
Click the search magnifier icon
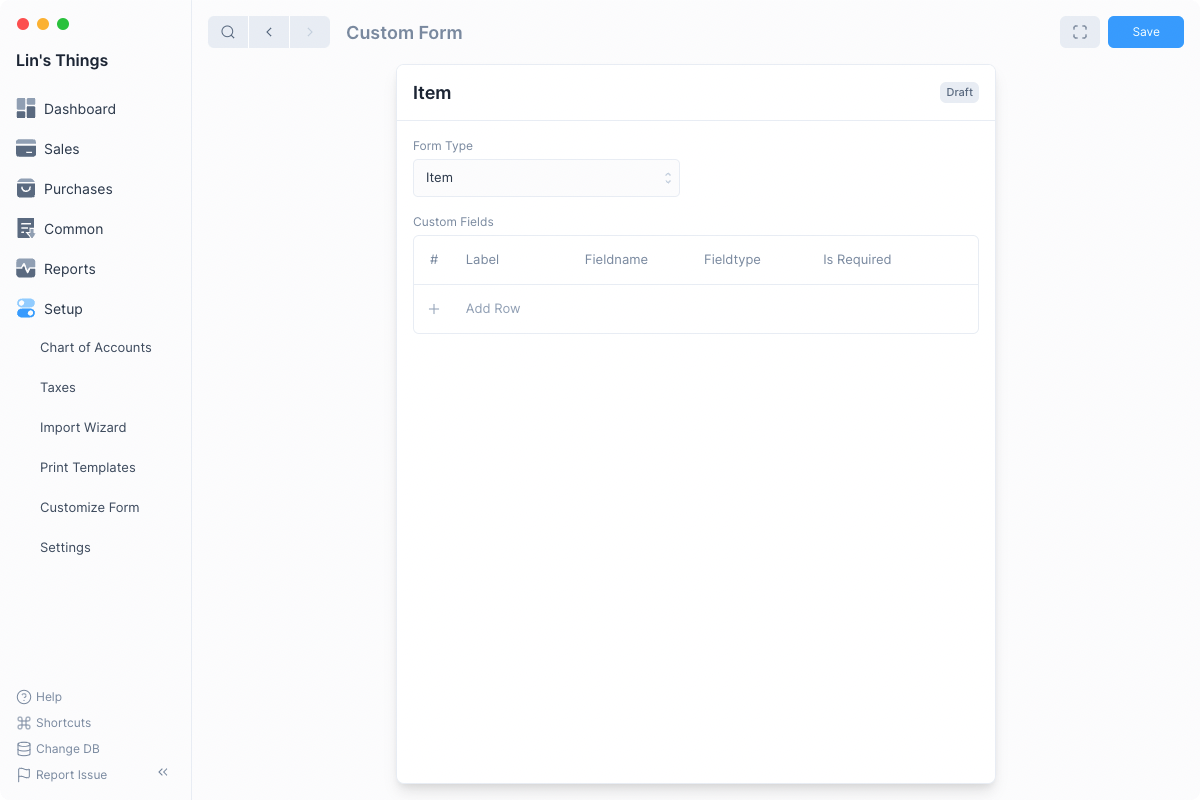tap(228, 32)
